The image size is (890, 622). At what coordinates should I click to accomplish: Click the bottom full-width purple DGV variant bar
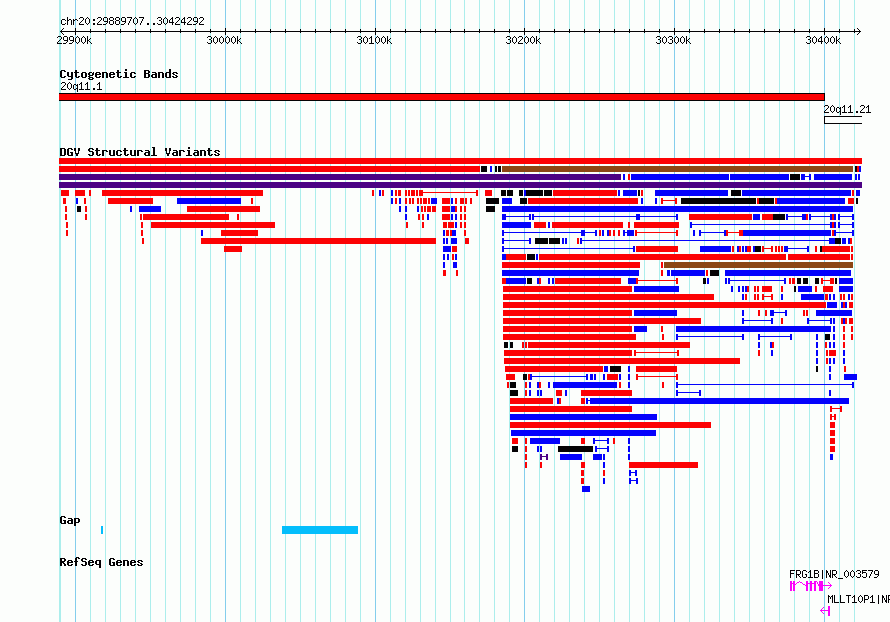pos(460,185)
